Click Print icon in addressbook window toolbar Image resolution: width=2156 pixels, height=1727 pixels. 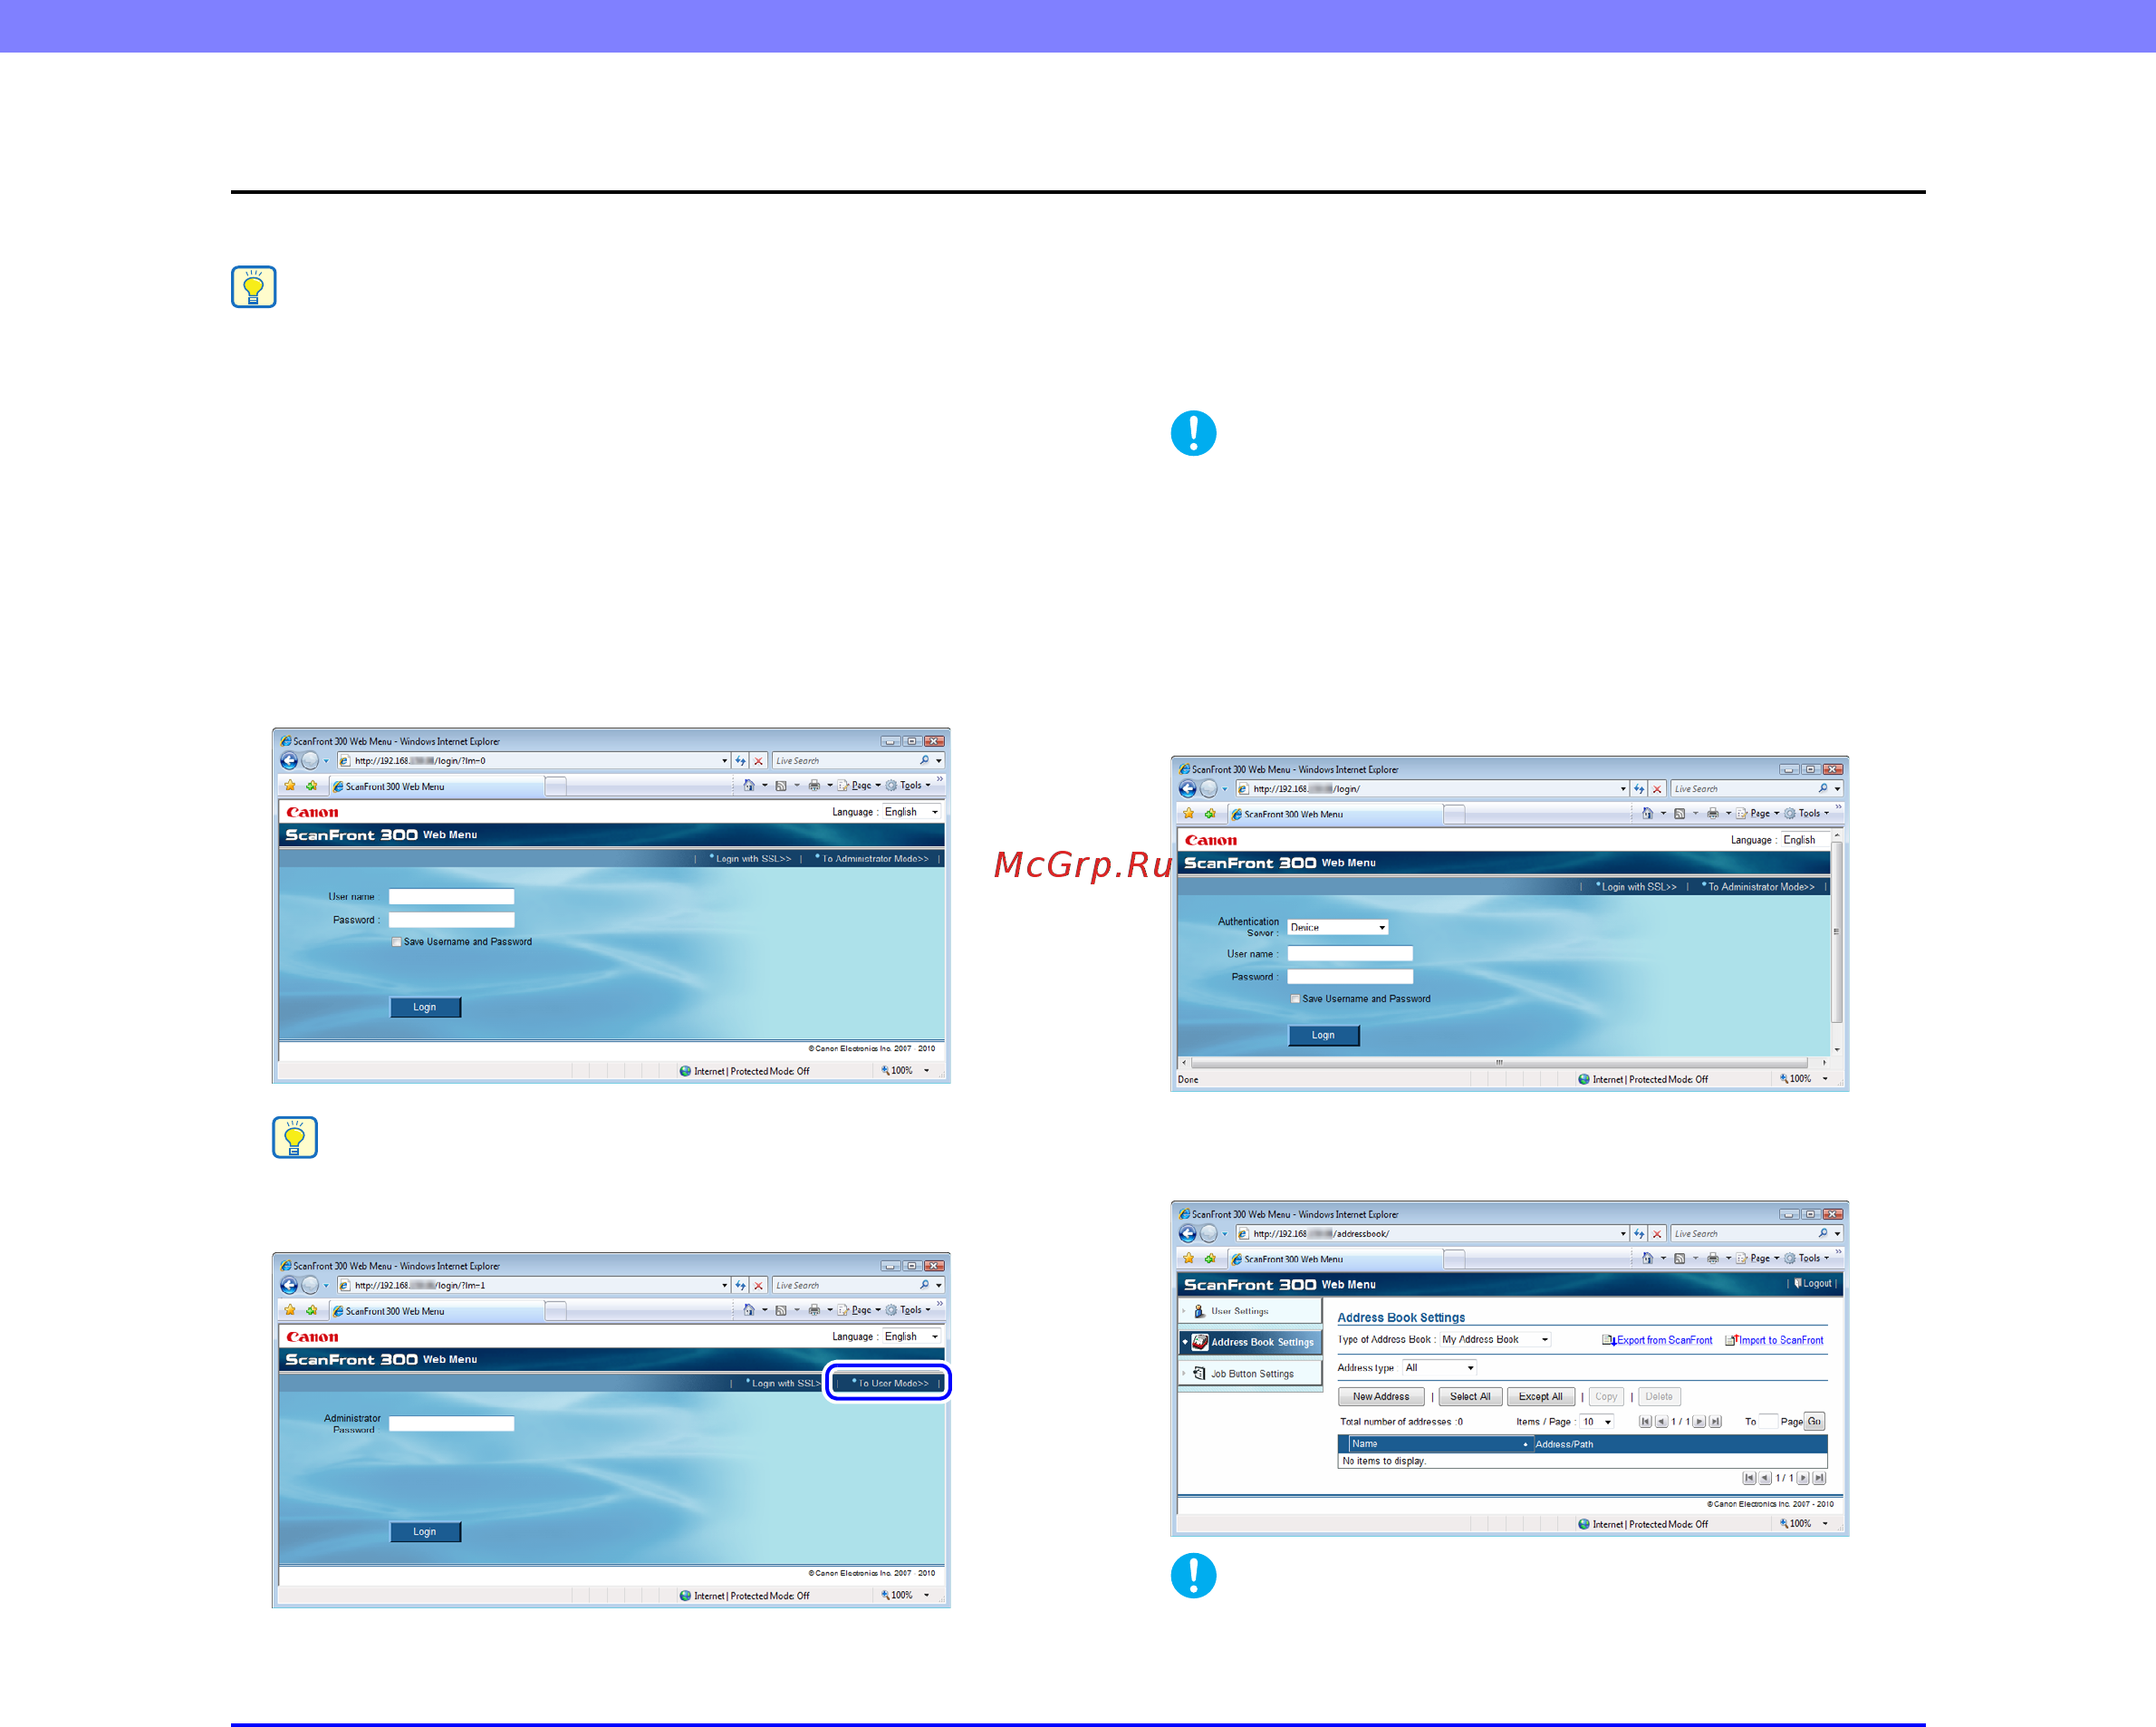click(x=1713, y=1258)
